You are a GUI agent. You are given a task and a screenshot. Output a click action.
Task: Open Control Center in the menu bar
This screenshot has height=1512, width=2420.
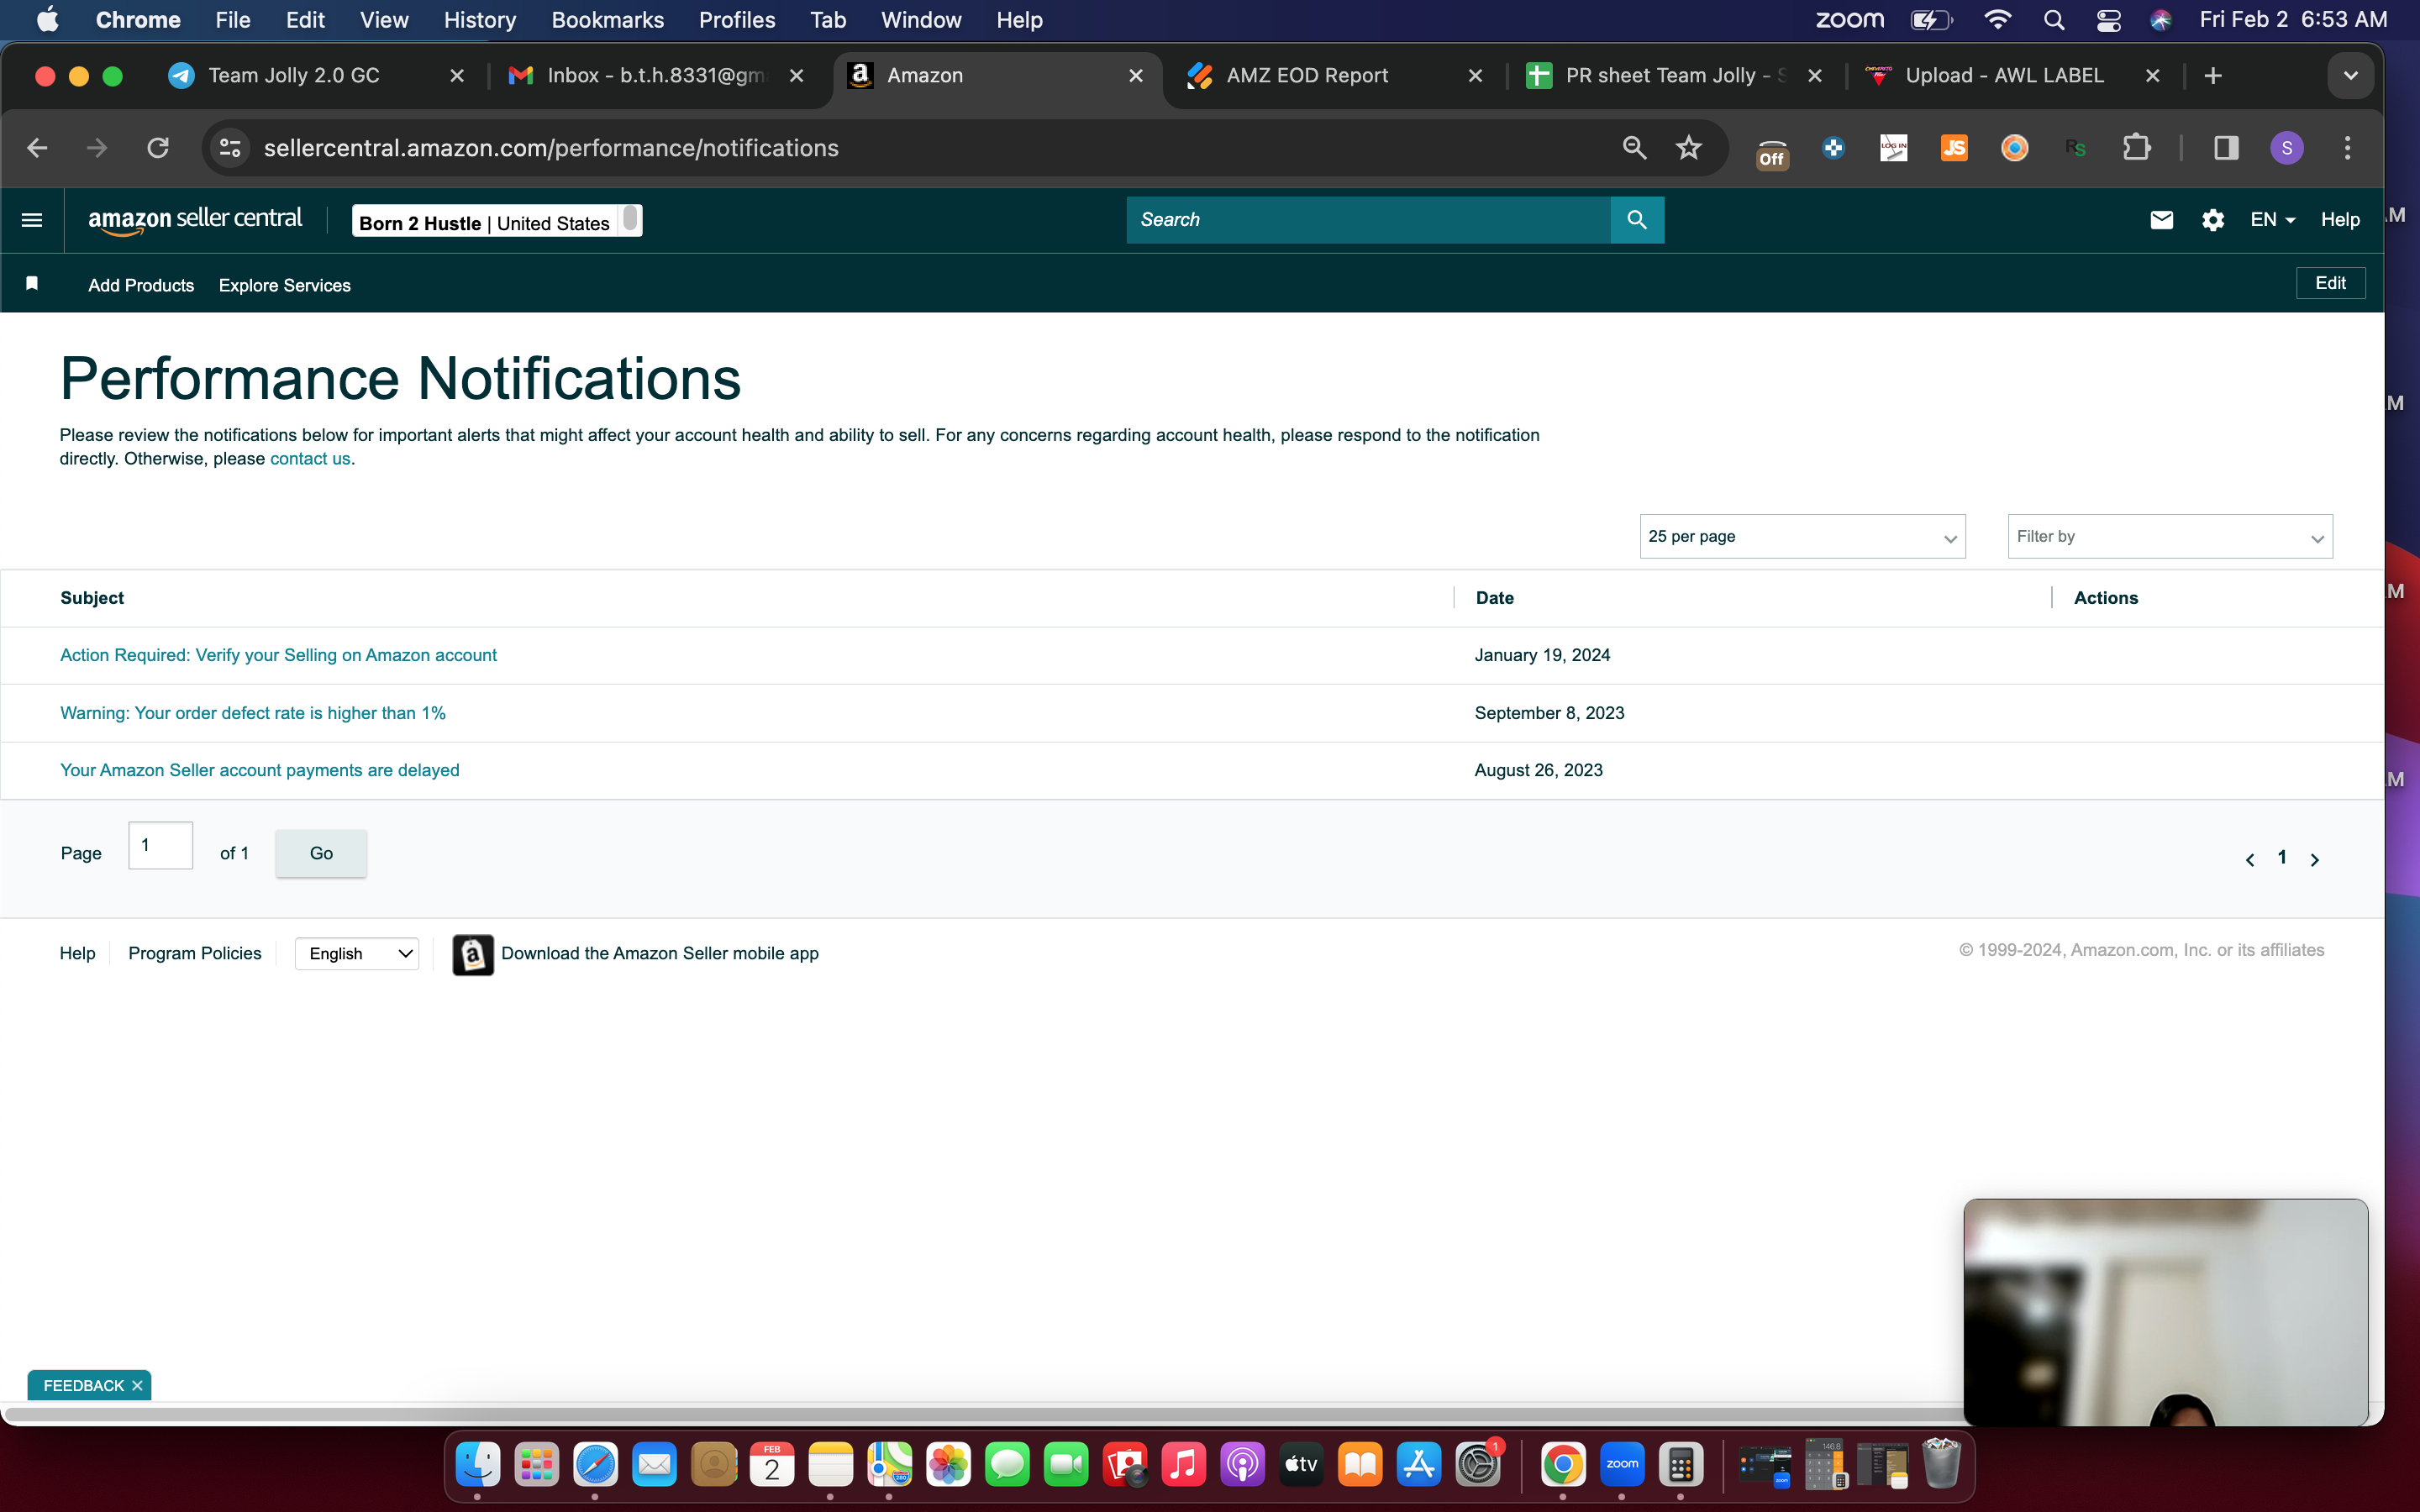[x=2108, y=20]
